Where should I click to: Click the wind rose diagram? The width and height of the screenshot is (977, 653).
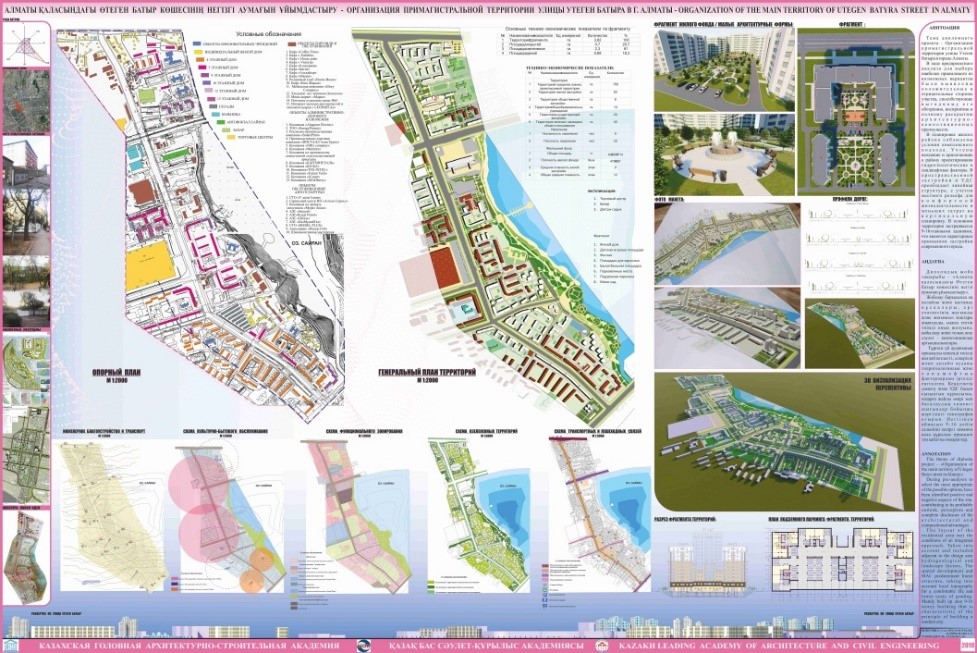click(x=26, y=44)
